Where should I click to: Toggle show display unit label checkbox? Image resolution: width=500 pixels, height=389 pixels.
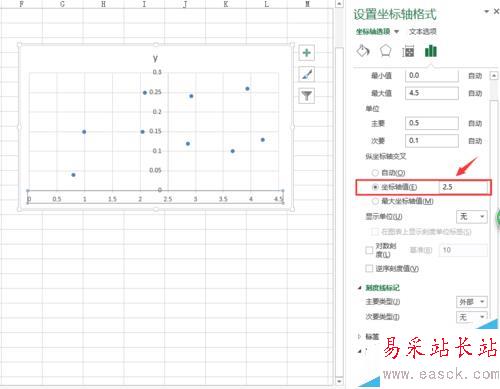[x=375, y=231]
